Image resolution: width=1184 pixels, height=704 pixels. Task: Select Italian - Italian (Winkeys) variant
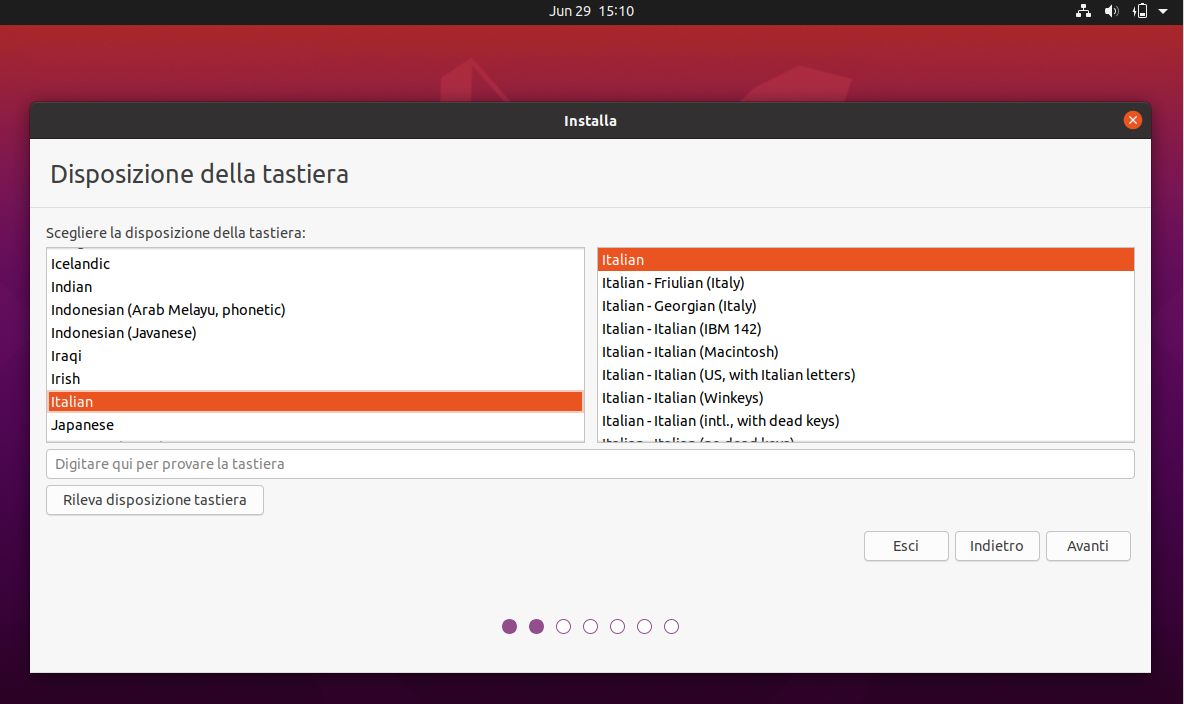(865, 398)
